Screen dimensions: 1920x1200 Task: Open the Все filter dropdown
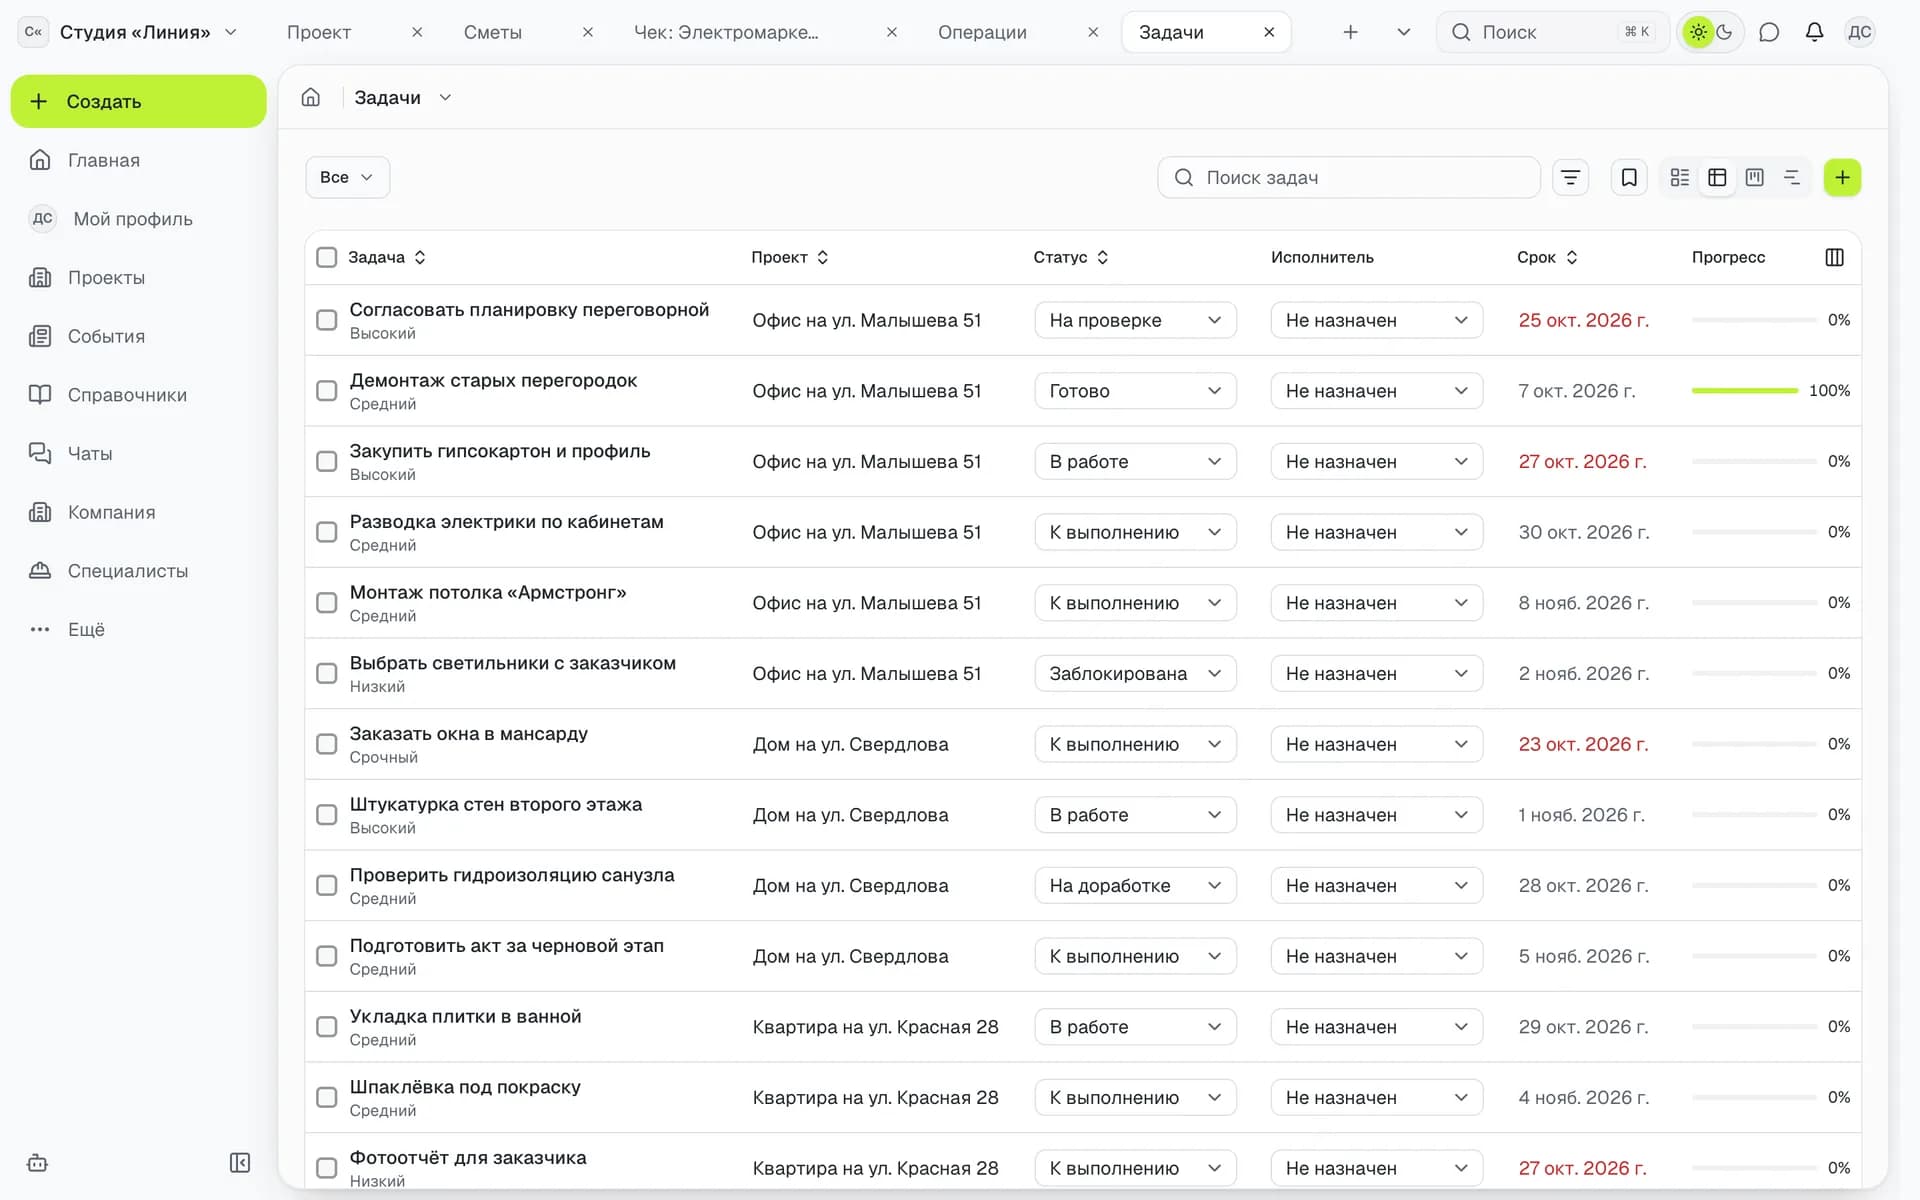[347, 177]
